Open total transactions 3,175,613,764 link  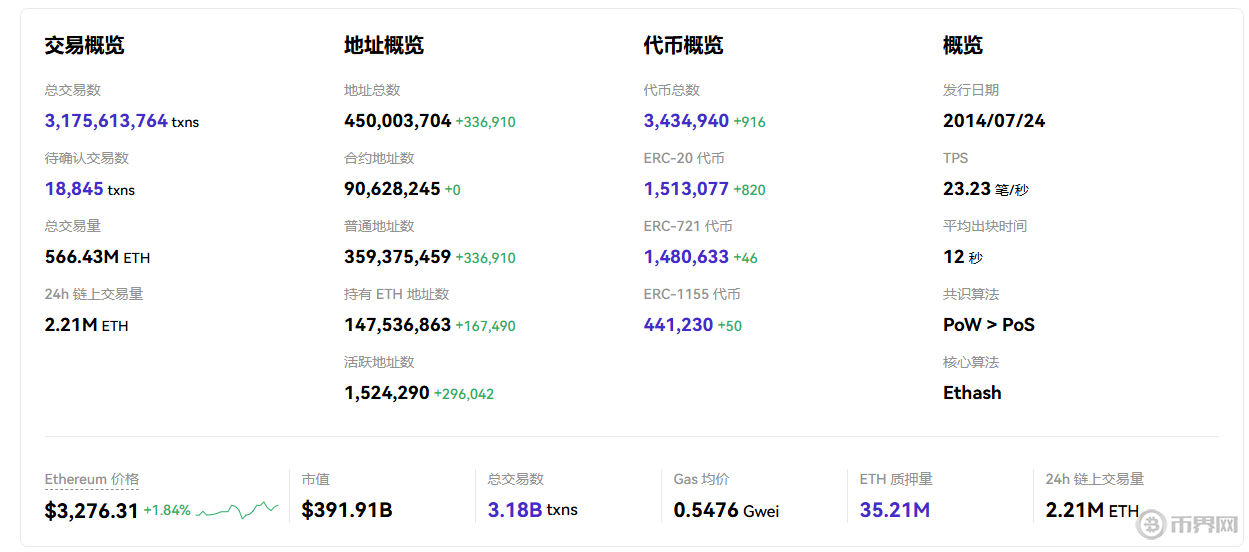point(106,121)
